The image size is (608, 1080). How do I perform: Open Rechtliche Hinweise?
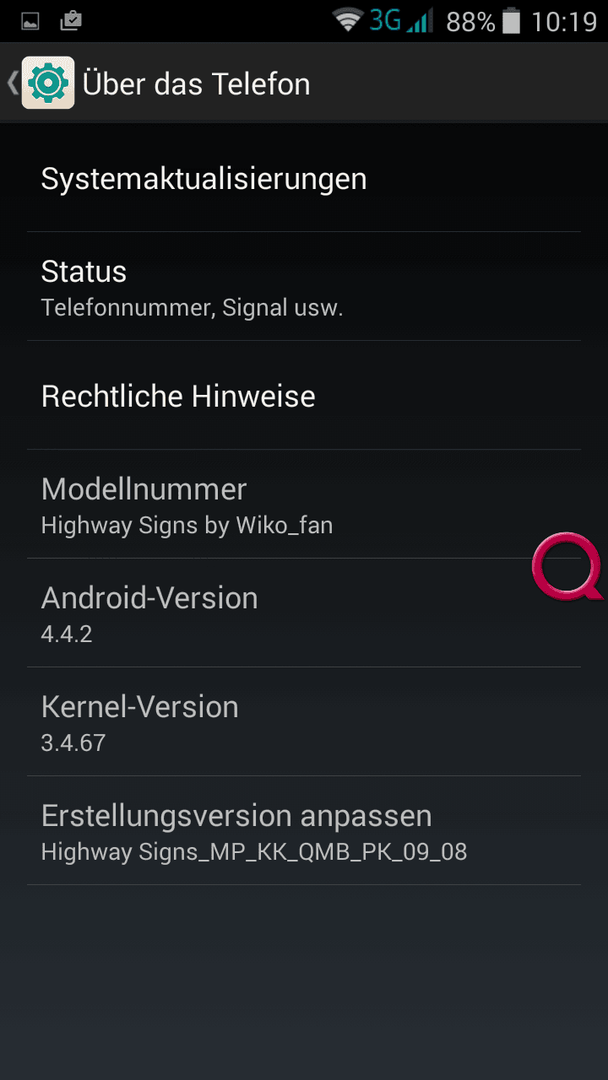click(x=304, y=395)
